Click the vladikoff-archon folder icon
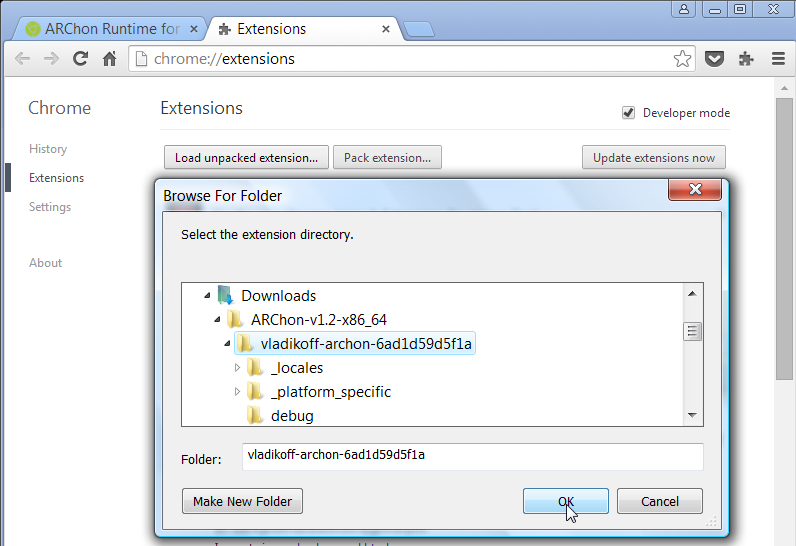 245,344
